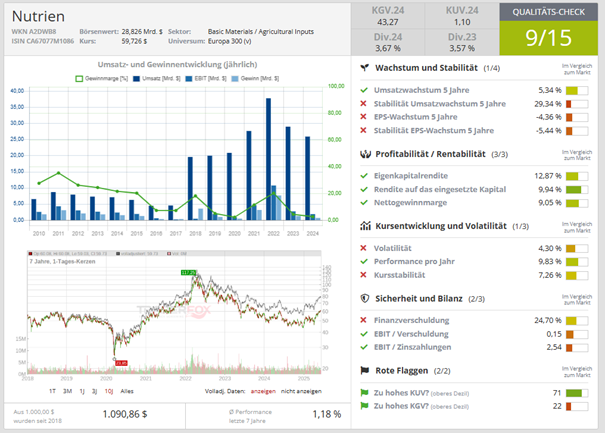Image resolution: width=605 pixels, height=433 pixels.
Task: Click the market comparison bar for Umsatzwachstum 5 Jahre
Action: click(577, 91)
